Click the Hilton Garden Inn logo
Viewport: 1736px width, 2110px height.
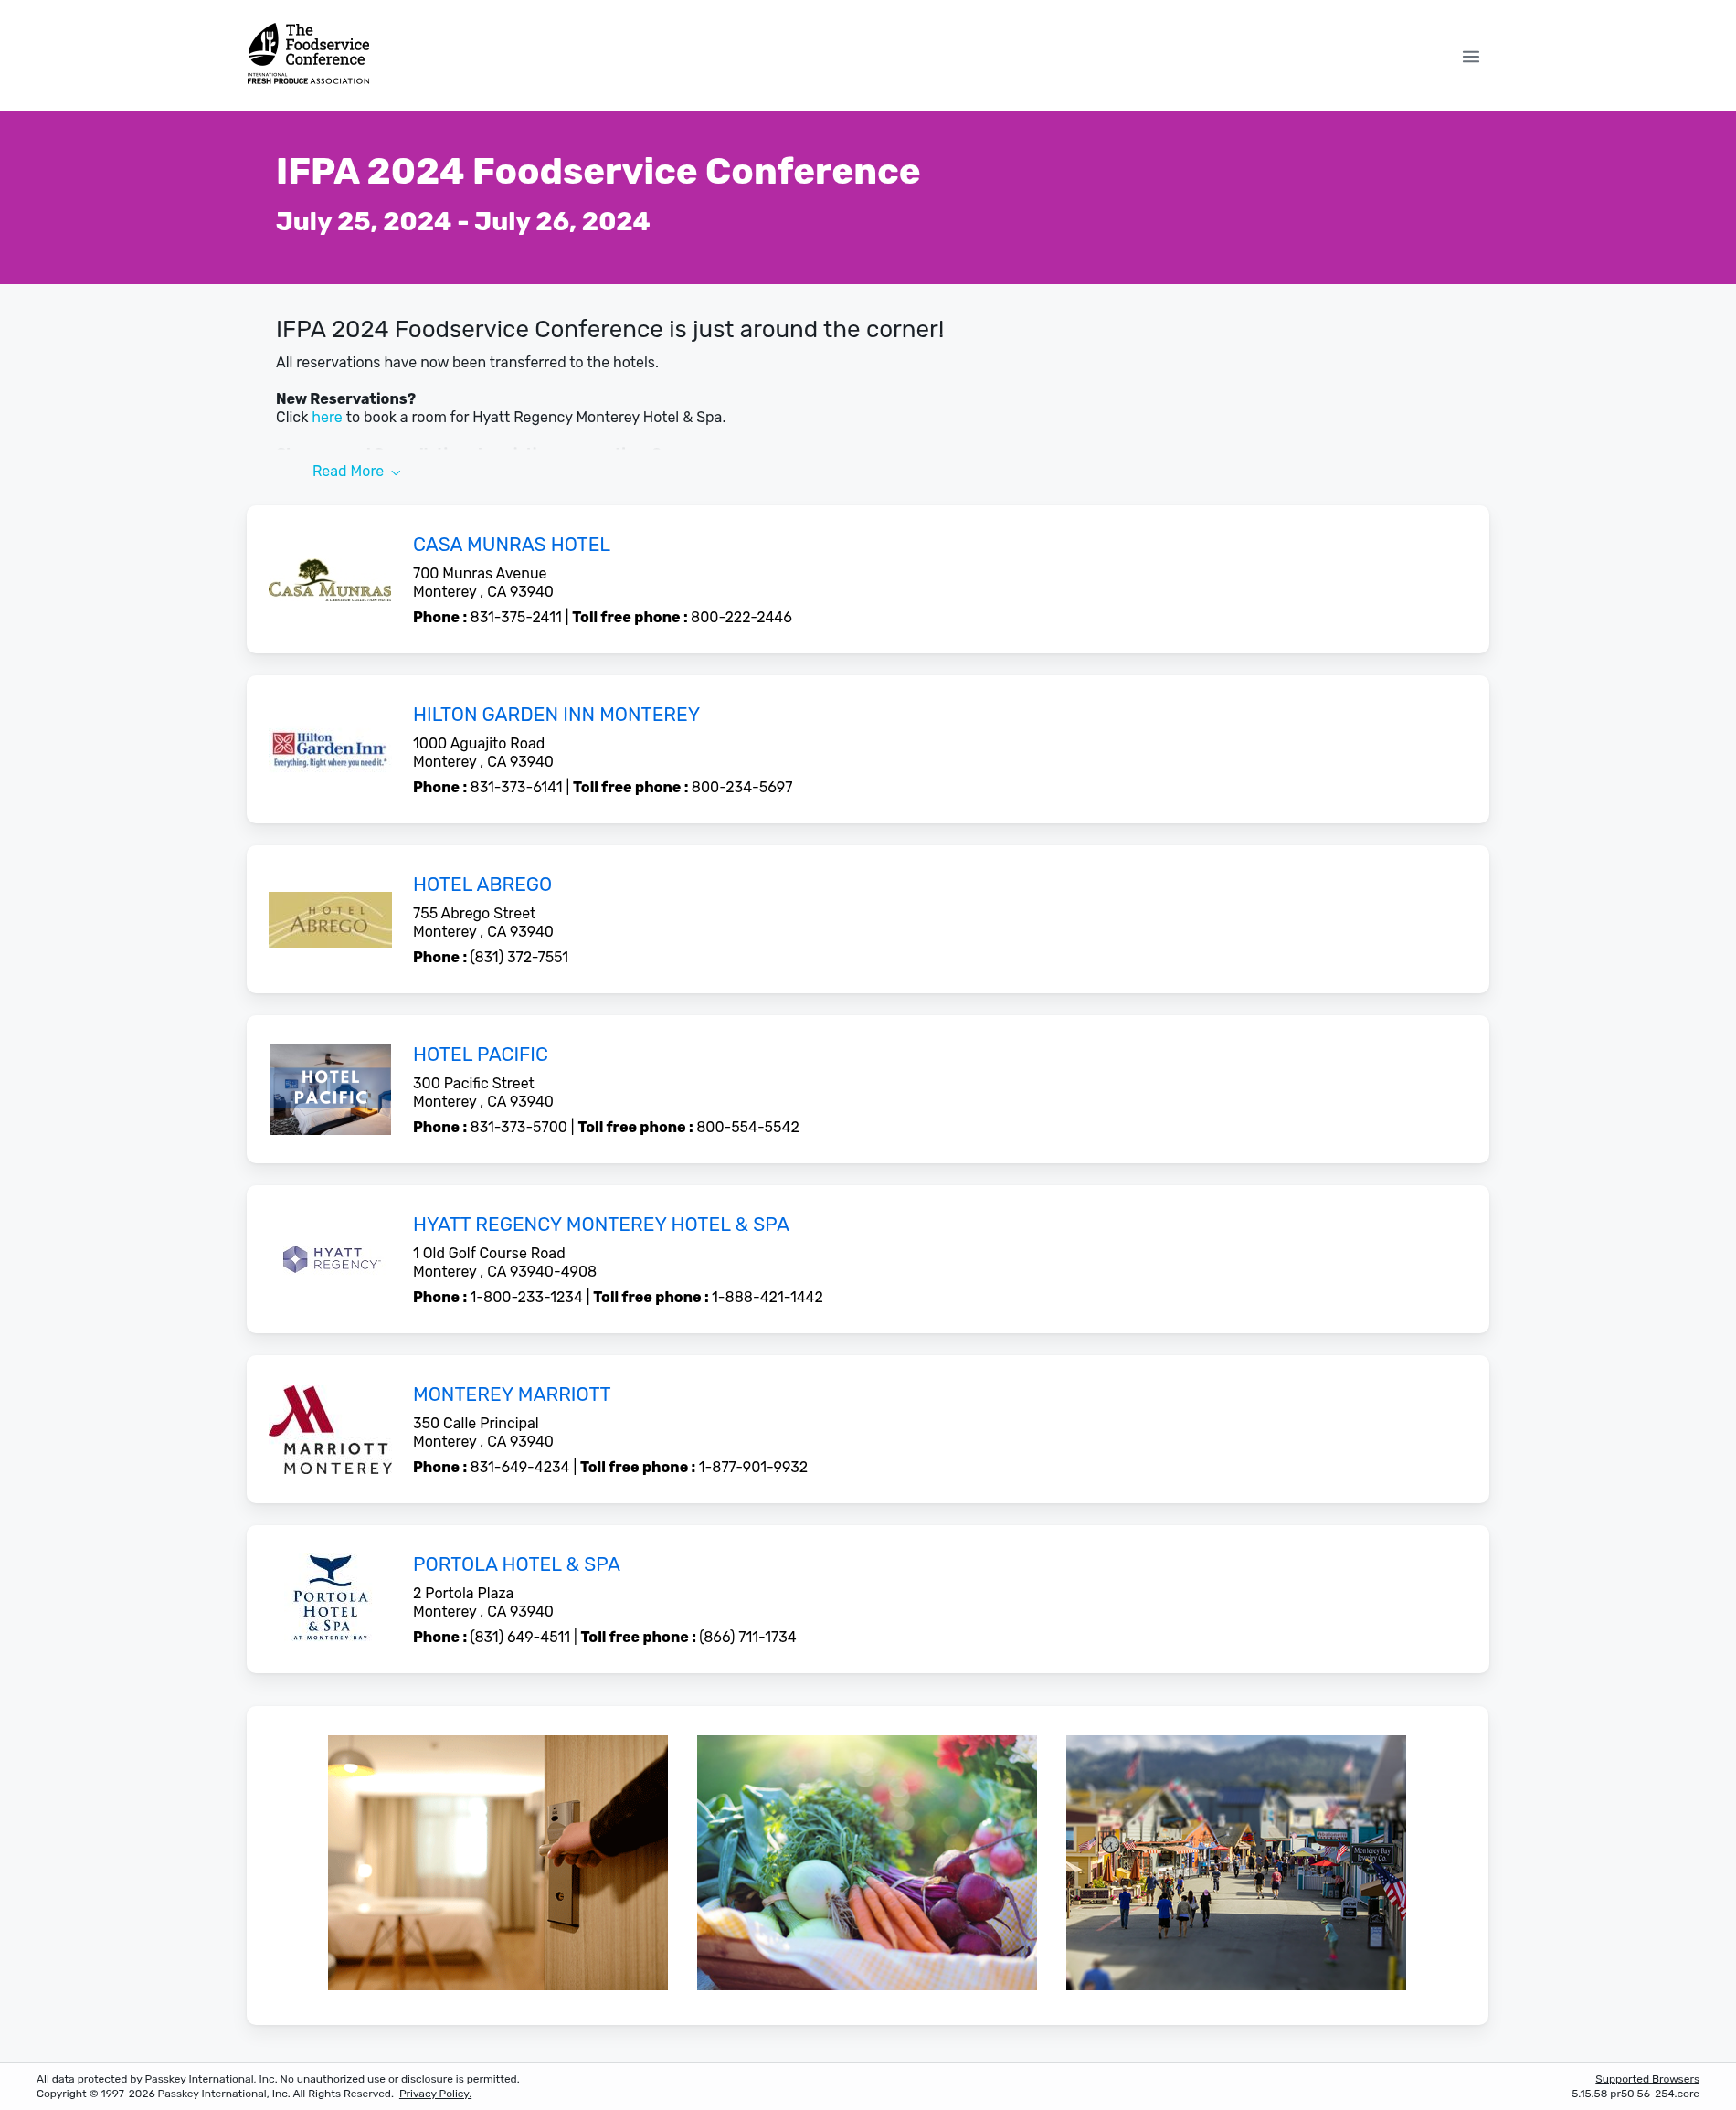(329, 749)
